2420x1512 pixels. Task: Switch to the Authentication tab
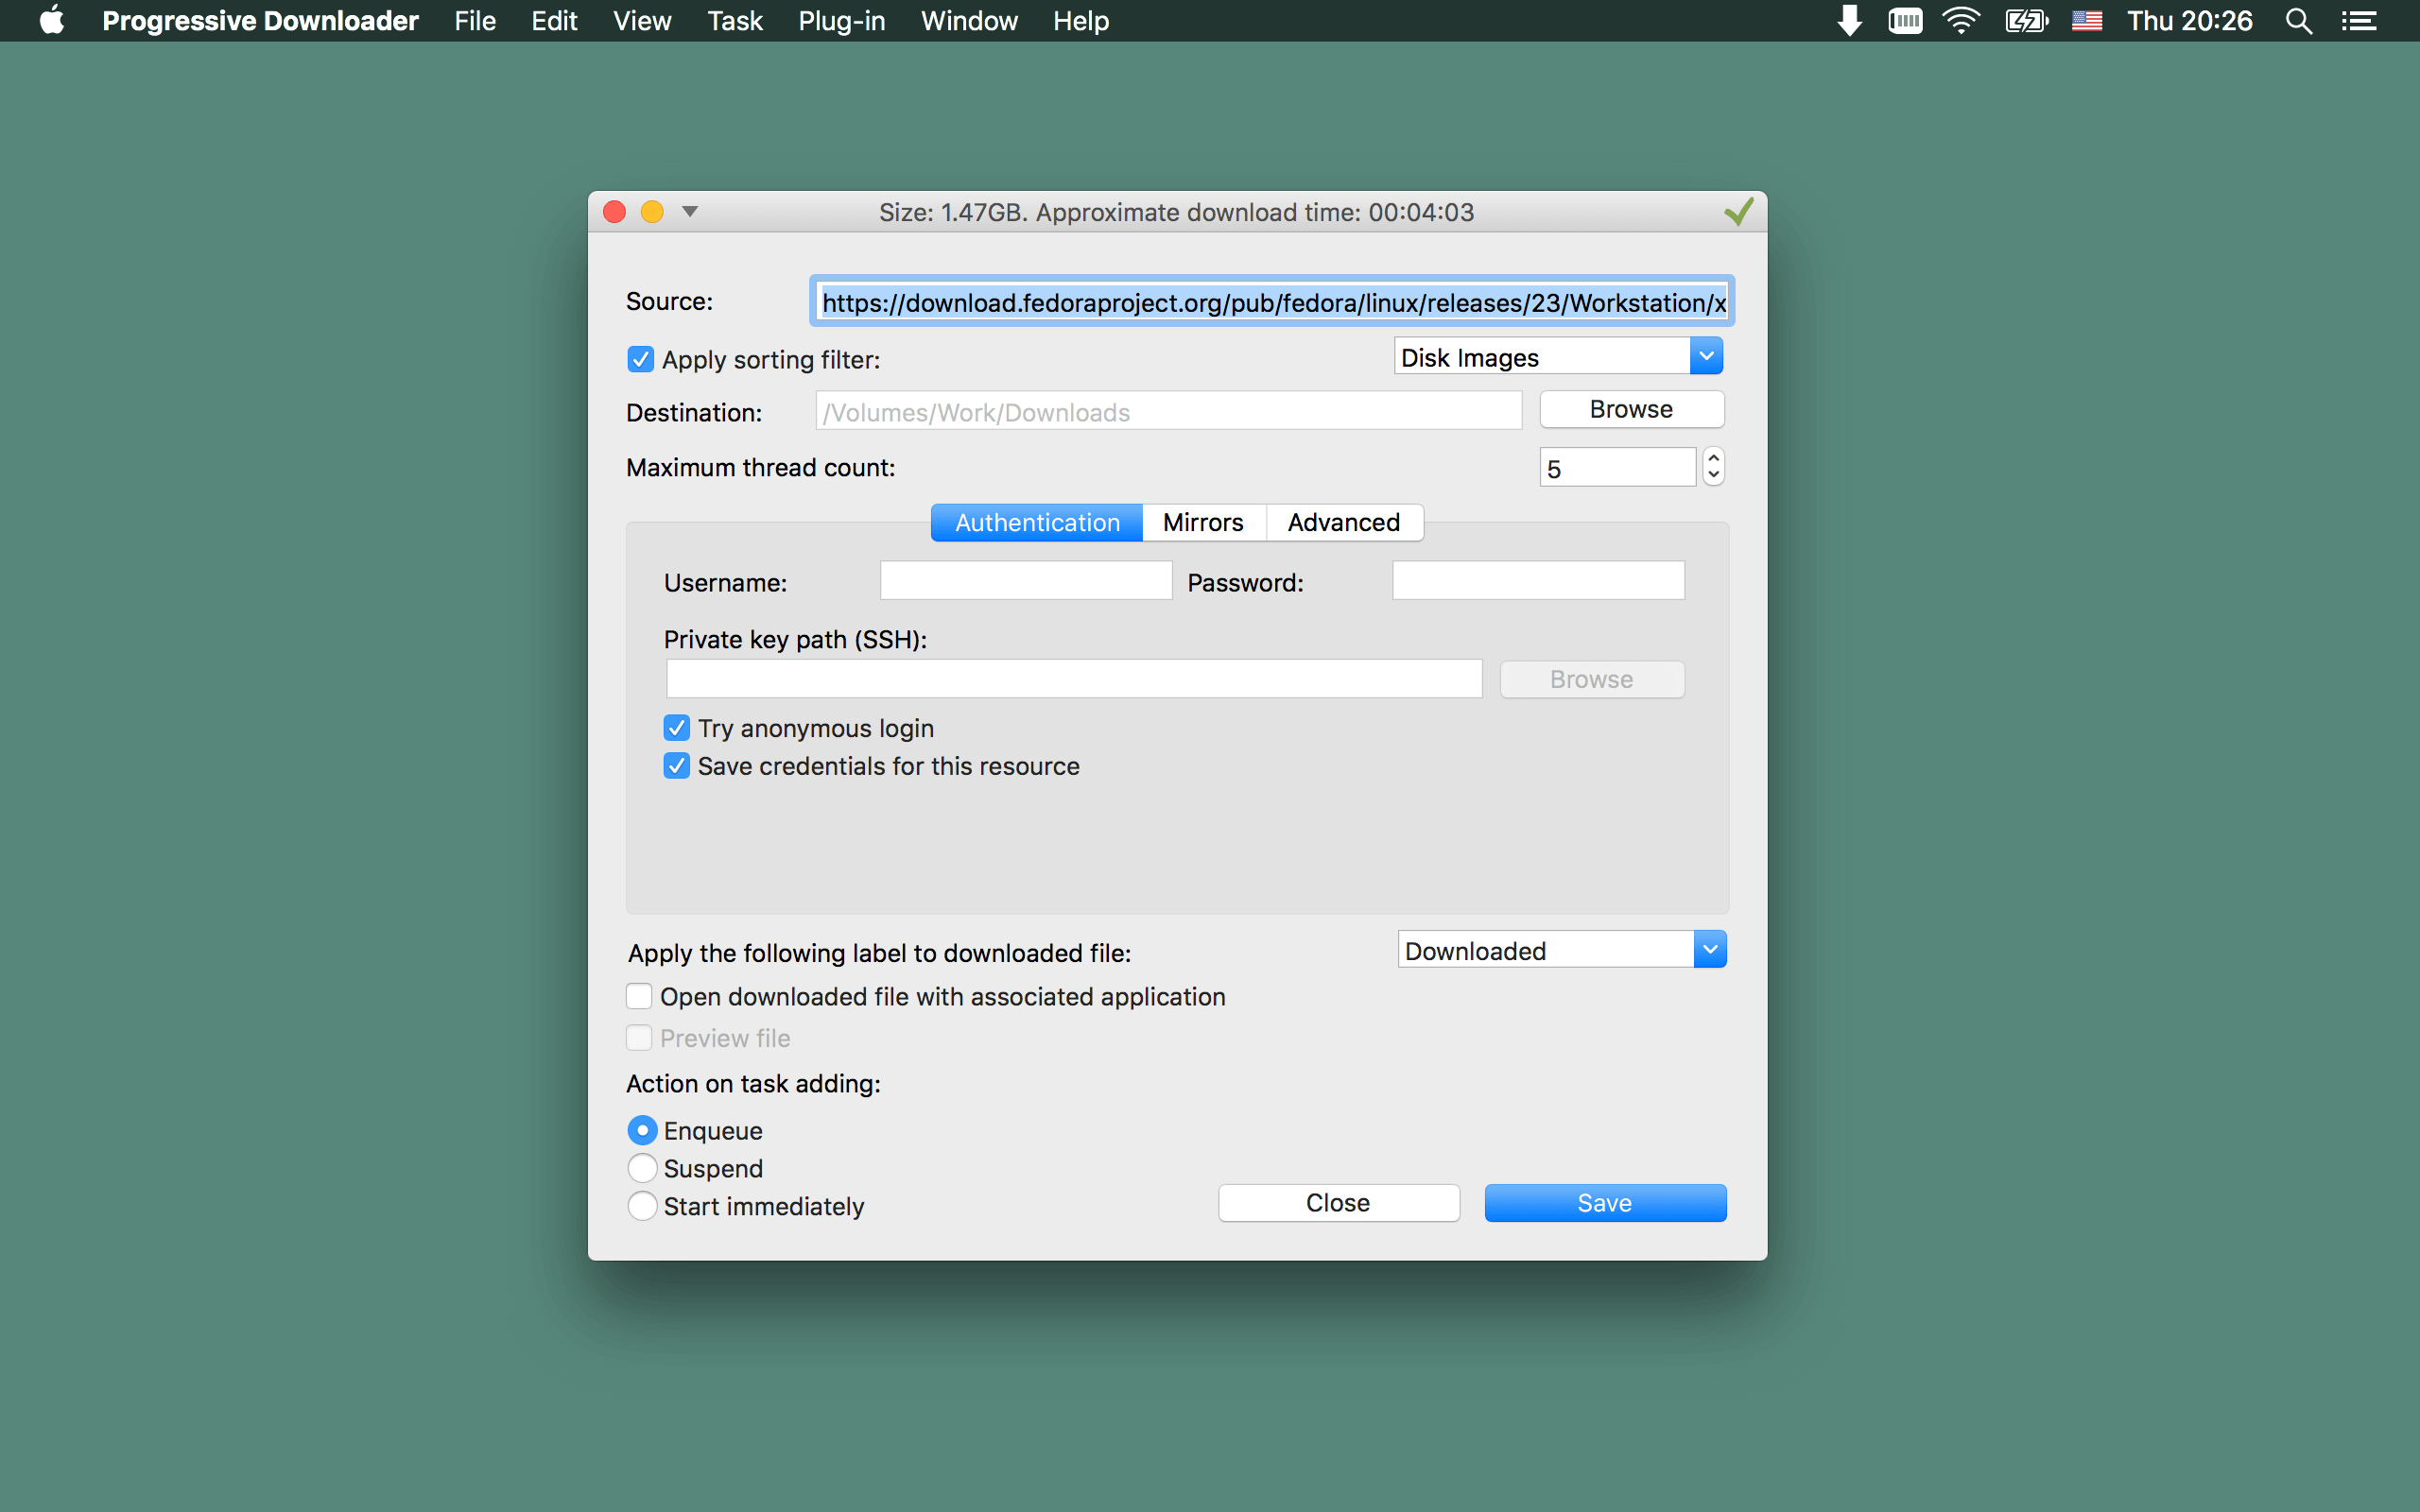[x=1037, y=522]
